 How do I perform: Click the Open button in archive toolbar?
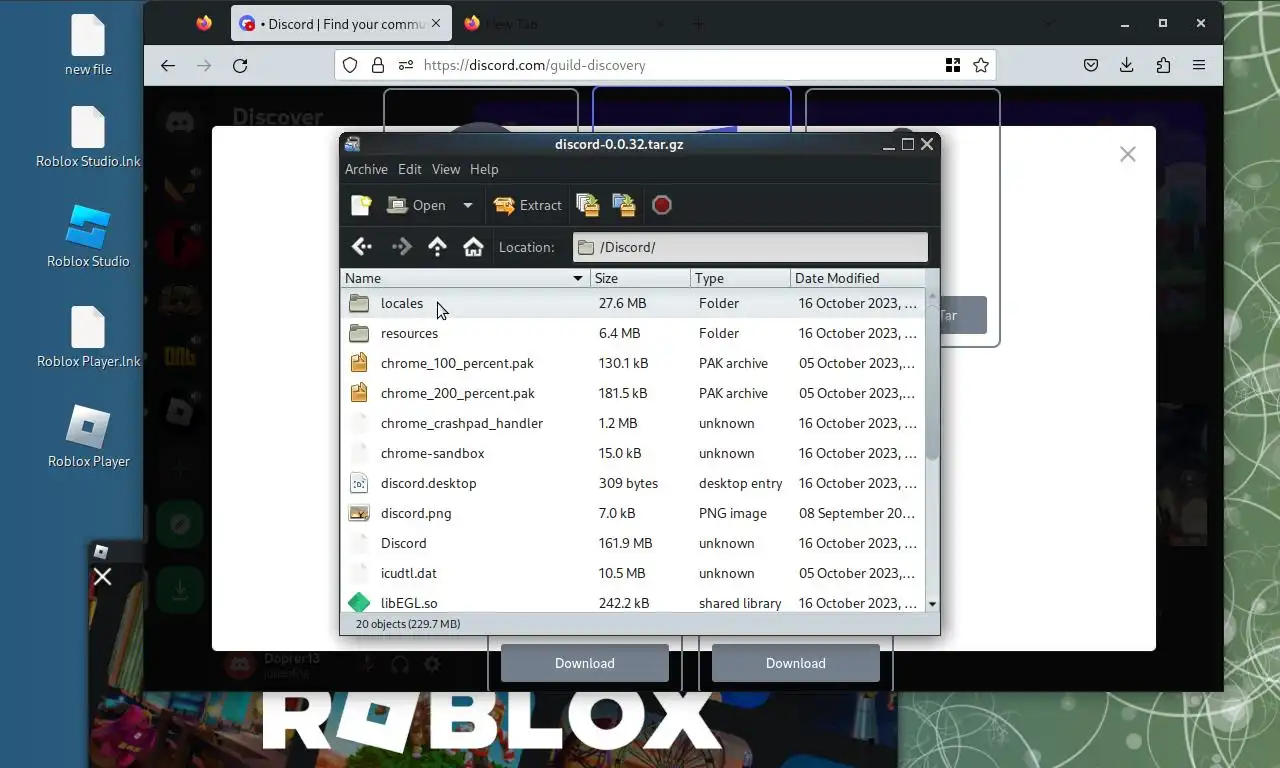click(x=417, y=205)
